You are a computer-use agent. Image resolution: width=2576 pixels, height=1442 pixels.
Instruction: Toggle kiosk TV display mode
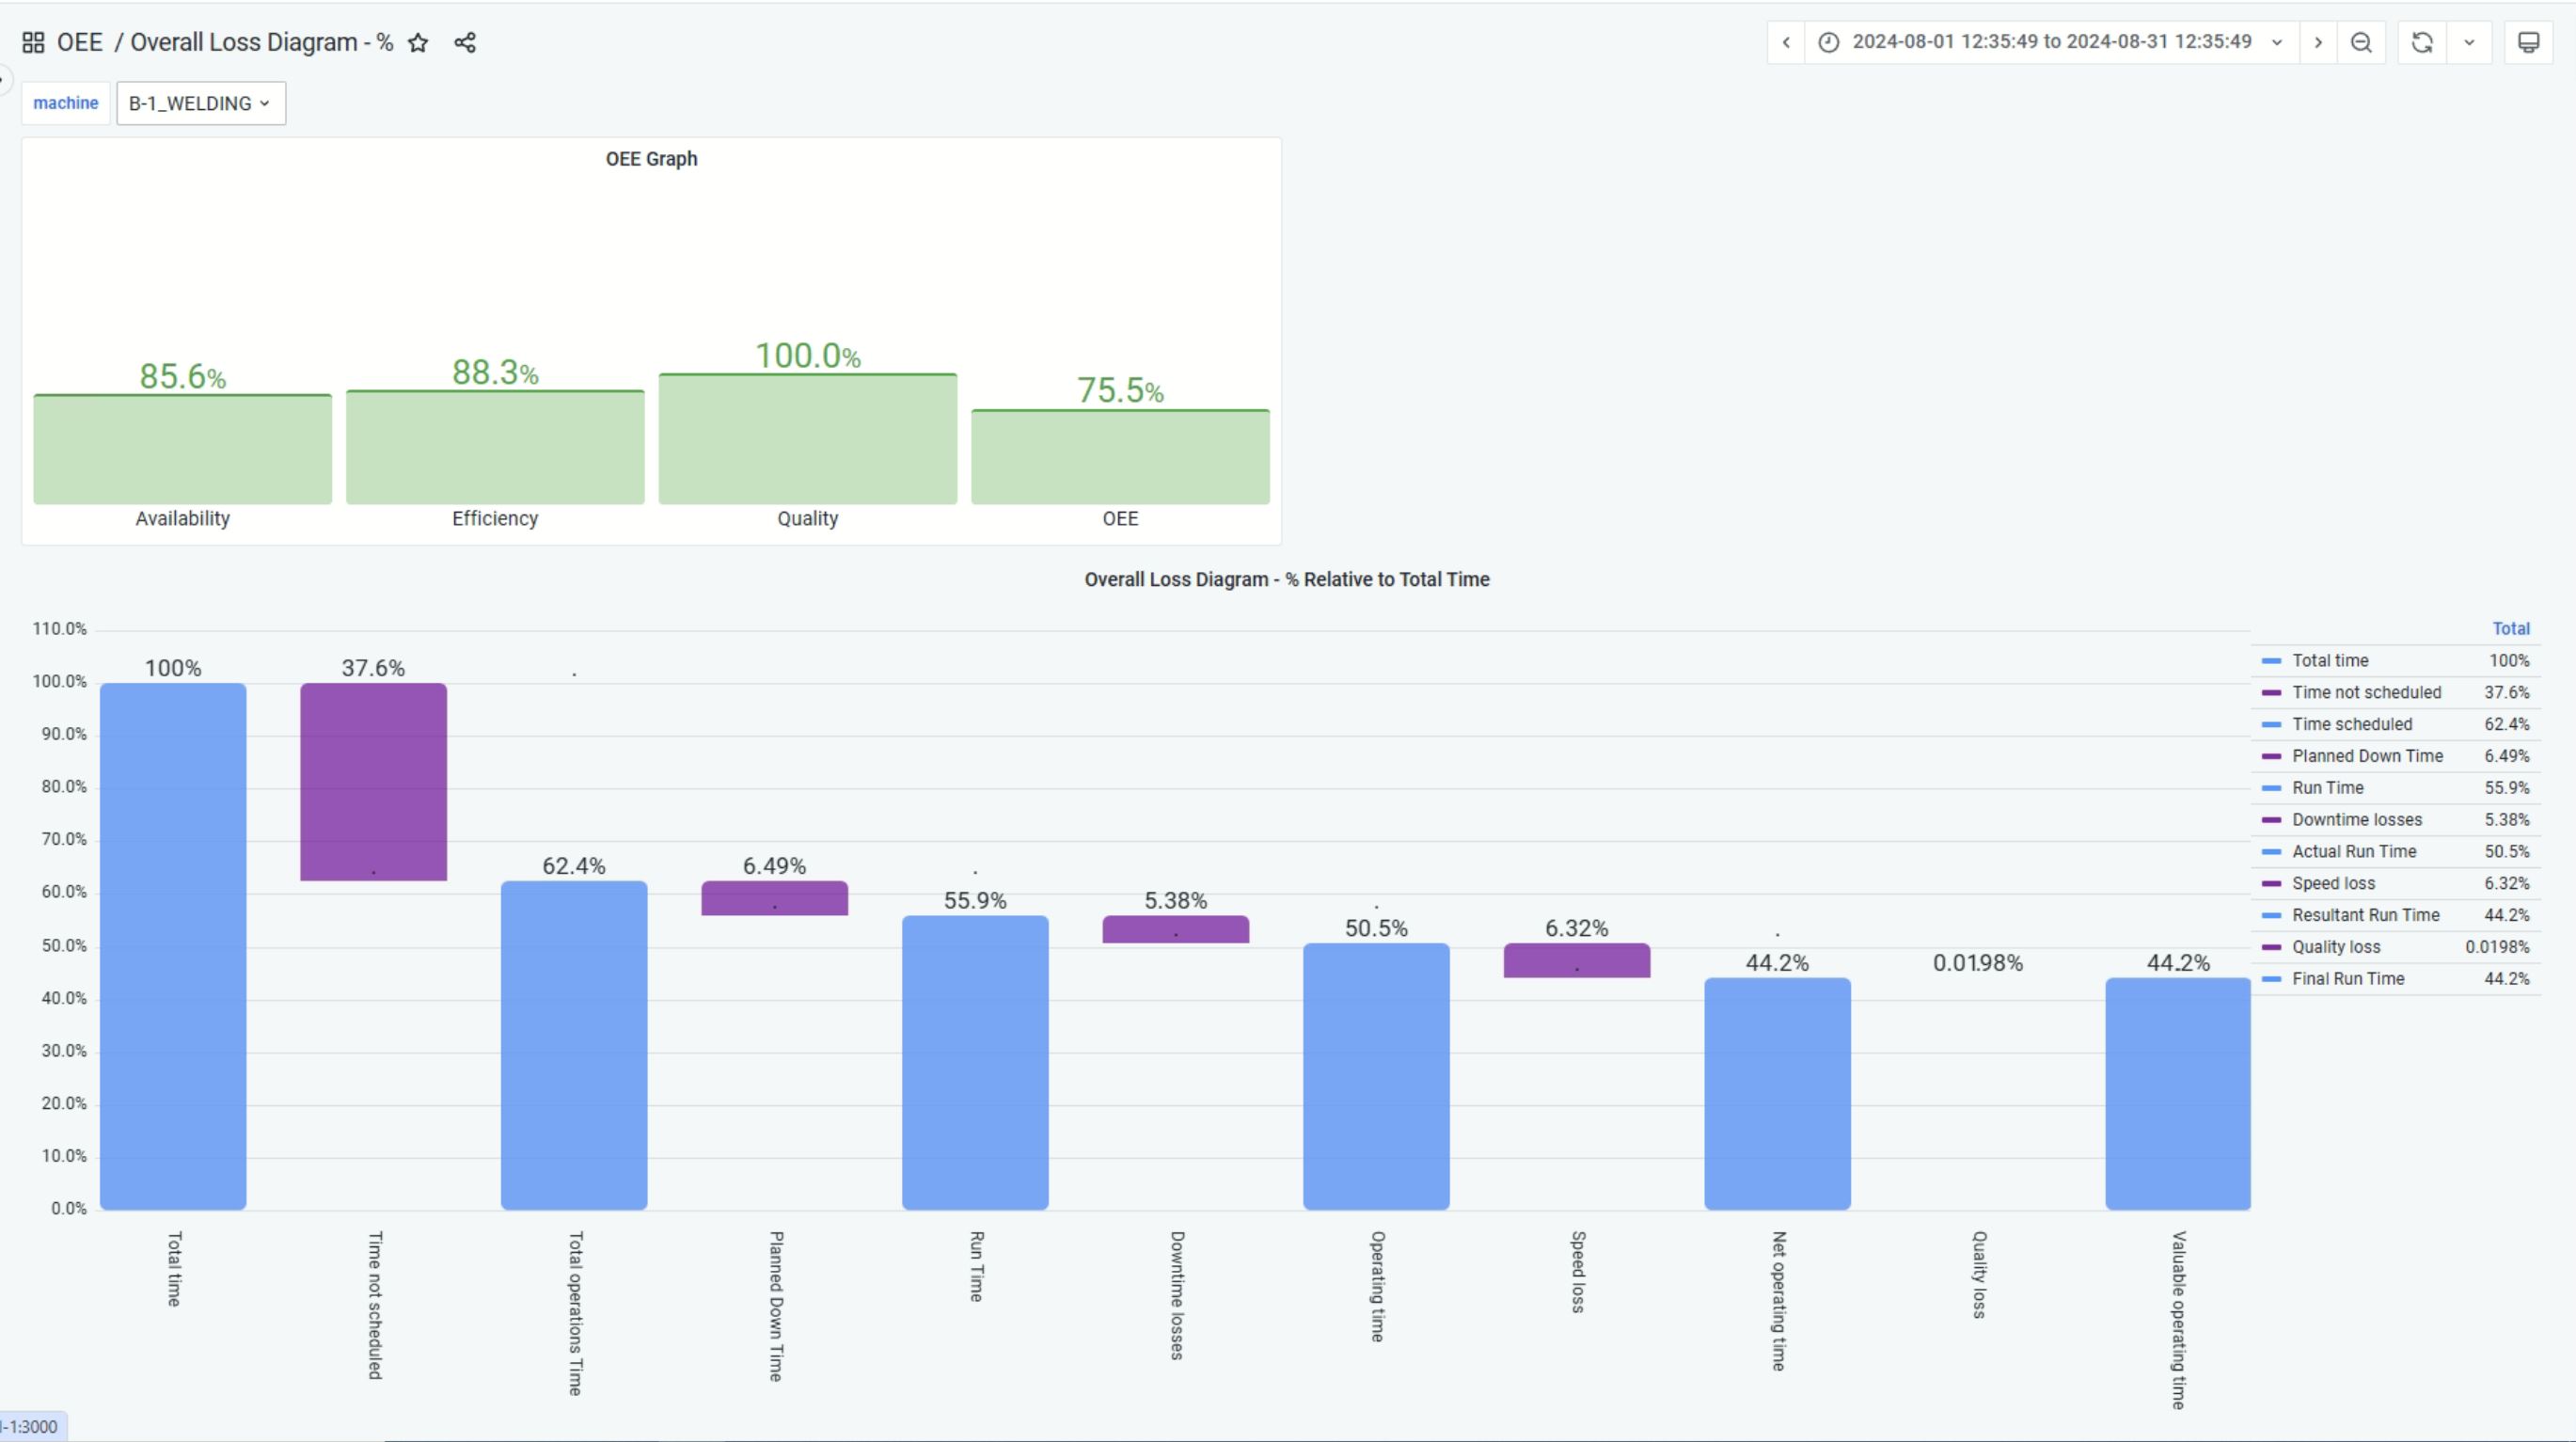tap(2528, 42)
